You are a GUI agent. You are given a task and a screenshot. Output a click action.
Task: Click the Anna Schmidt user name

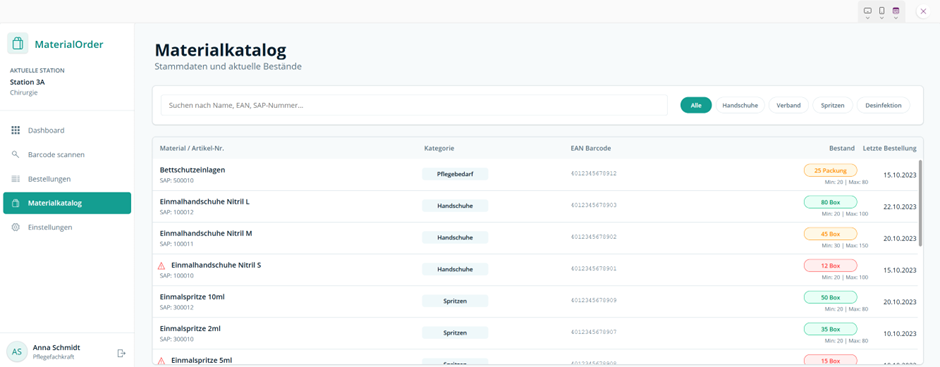pyautogui.click(x=56, y=348)
